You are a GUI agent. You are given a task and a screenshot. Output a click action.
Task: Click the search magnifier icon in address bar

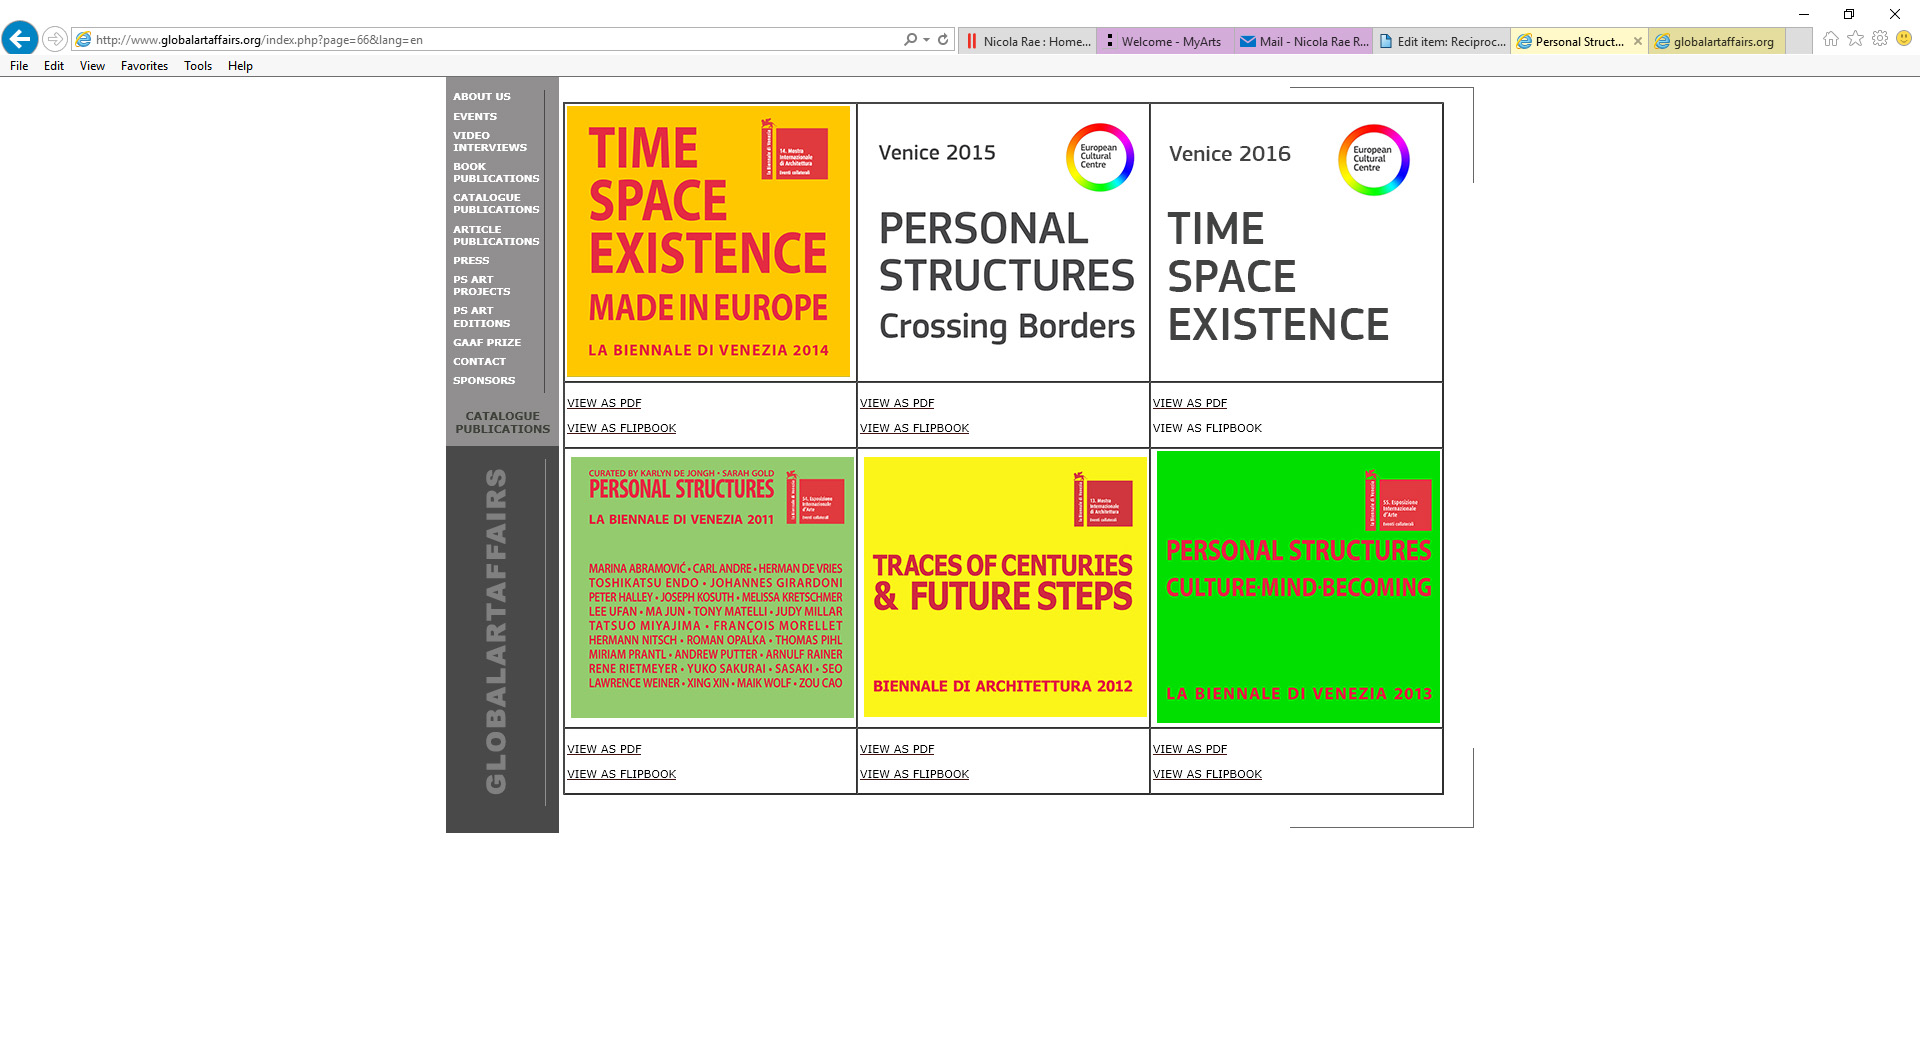coord(910,39)
